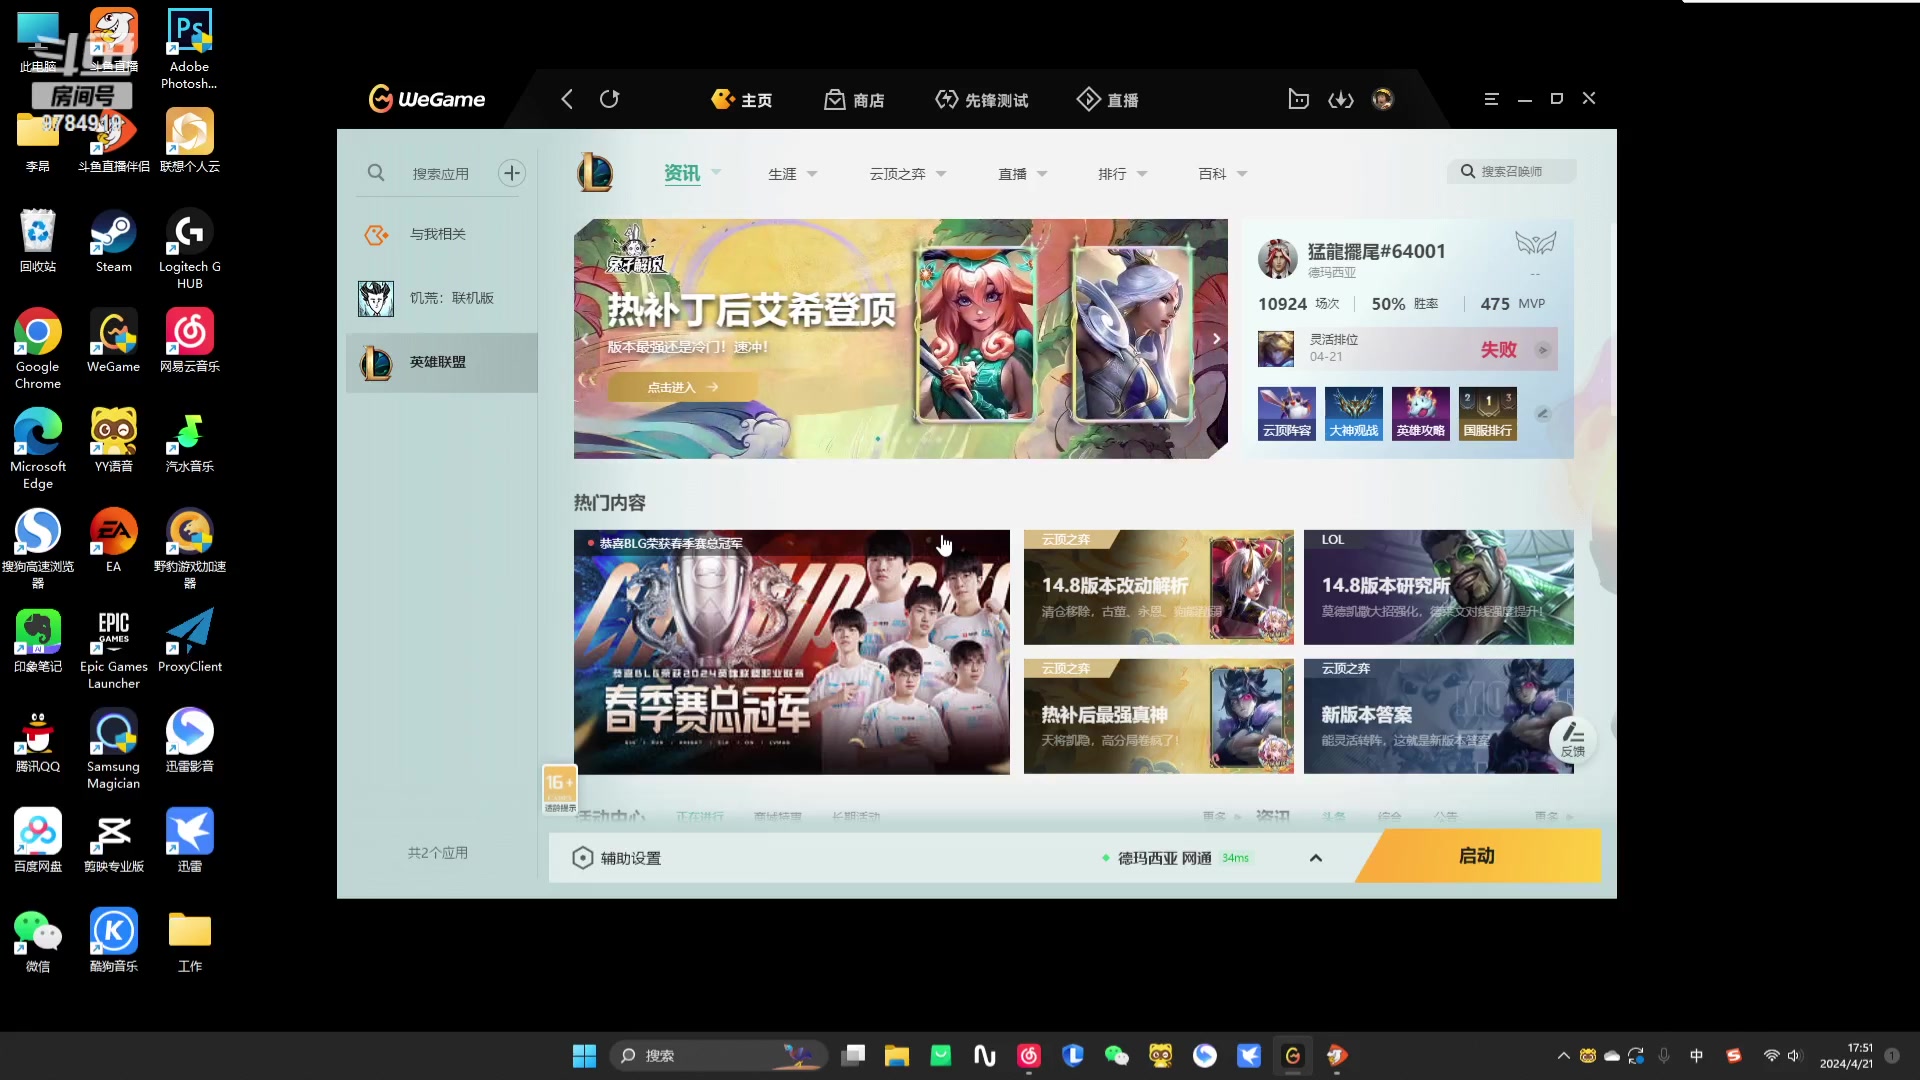Open the 灵活排位 失败 match record
Viewport: 1920px width, 1080px height.
(x=1407, y=349)
